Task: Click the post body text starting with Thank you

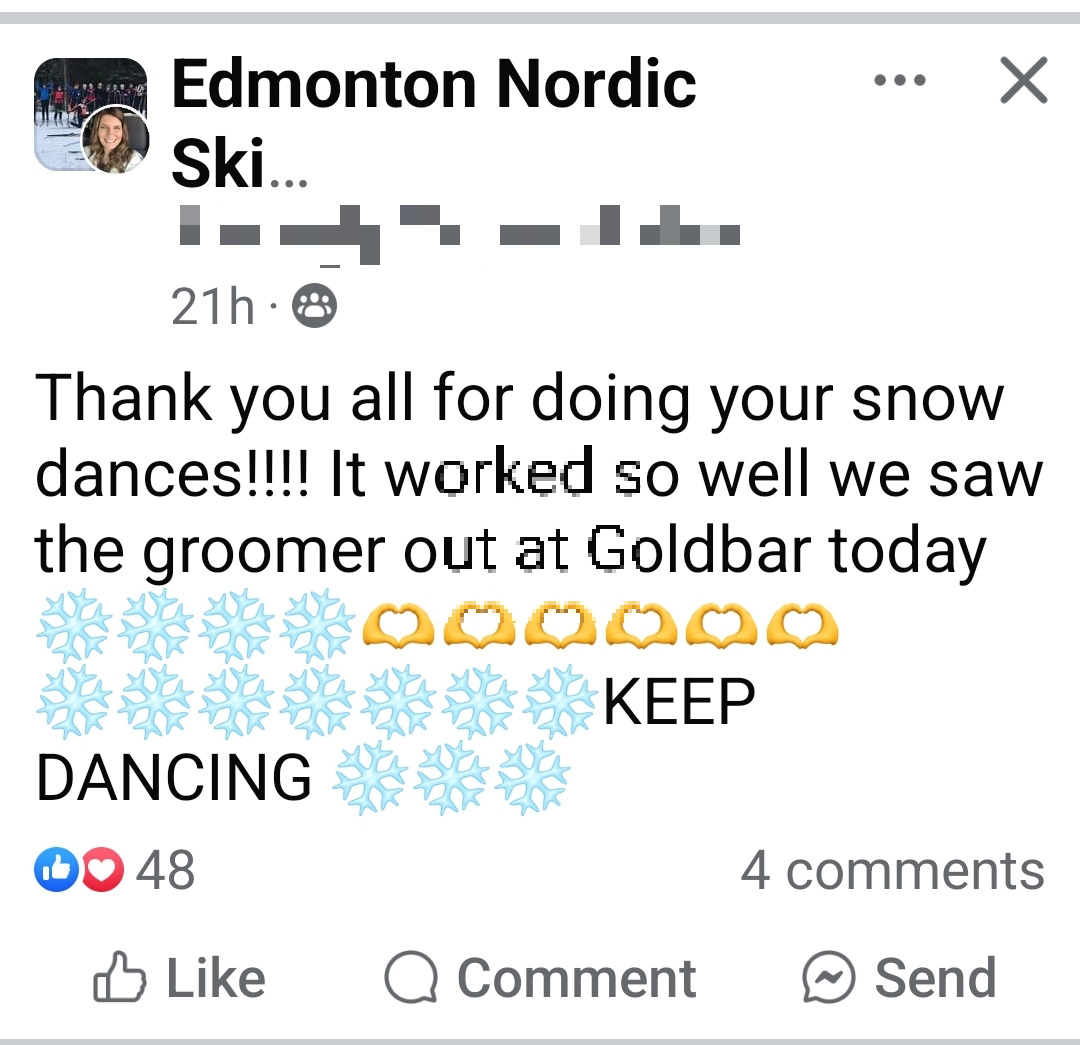Action: (x=400, y=398)
